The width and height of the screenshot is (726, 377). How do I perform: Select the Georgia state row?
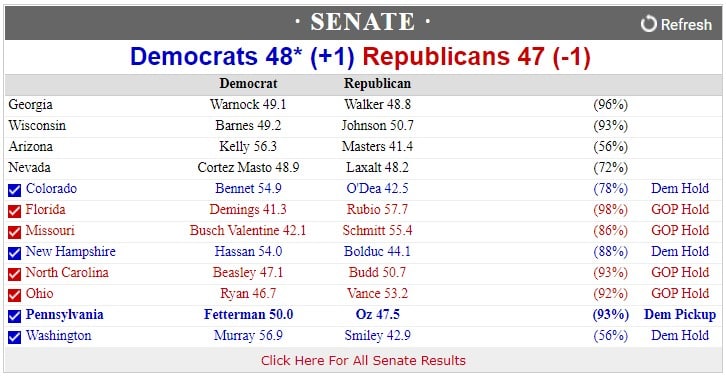tap(363, 105)
